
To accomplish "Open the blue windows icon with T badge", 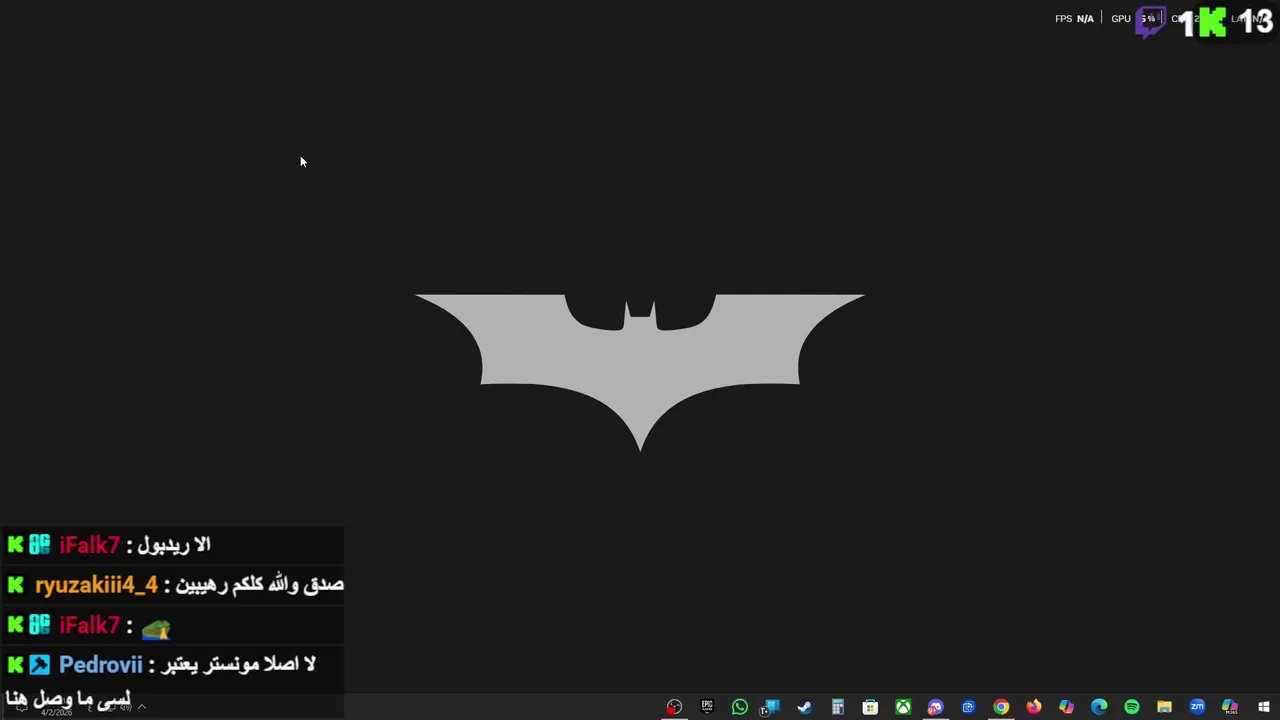I will [770, 707].
